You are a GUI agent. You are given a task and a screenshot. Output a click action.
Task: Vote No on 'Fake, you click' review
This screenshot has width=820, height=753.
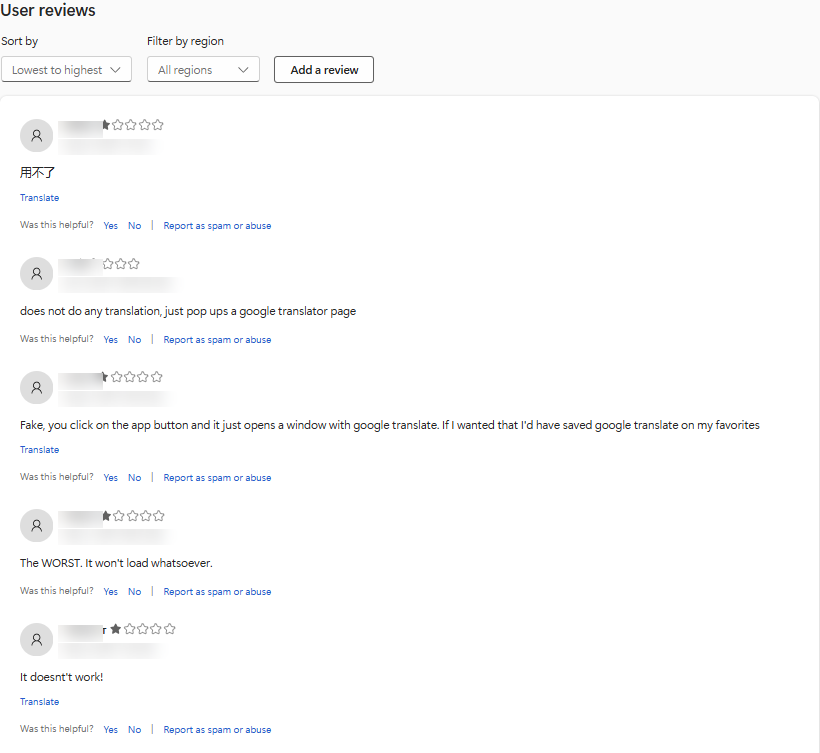click(134, 477)
